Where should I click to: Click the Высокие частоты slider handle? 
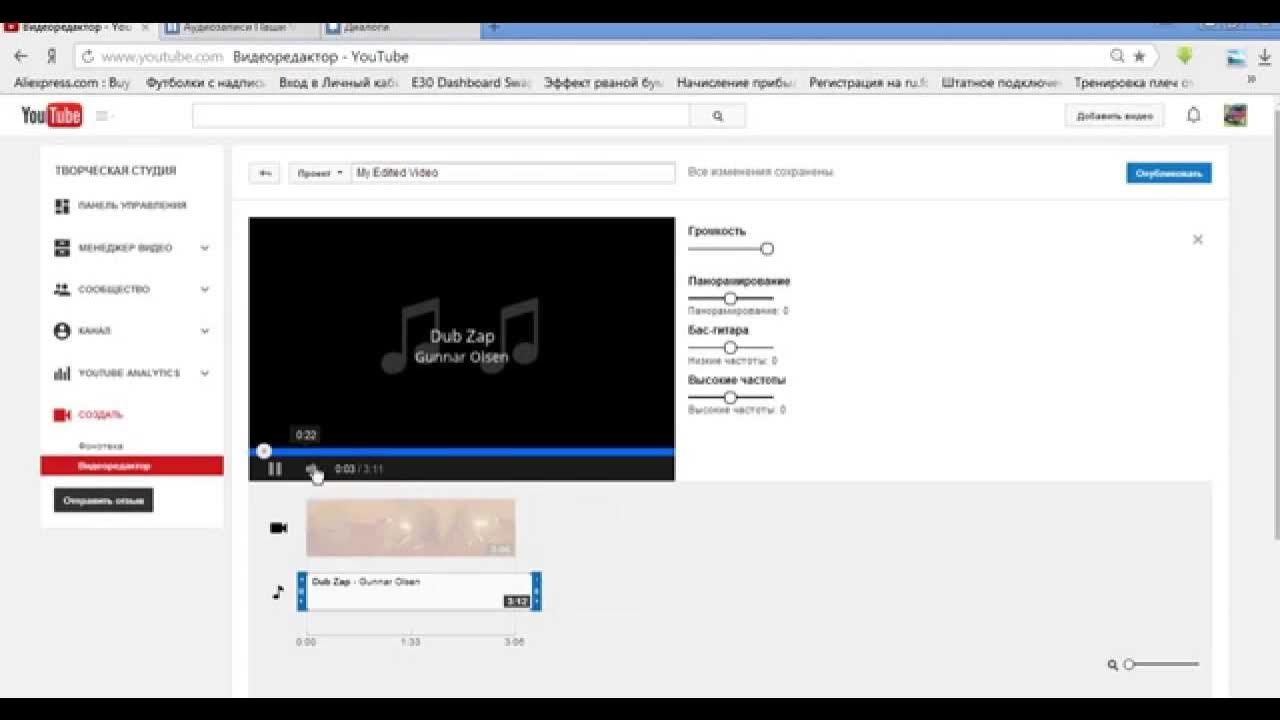click(x=730, y=397)
